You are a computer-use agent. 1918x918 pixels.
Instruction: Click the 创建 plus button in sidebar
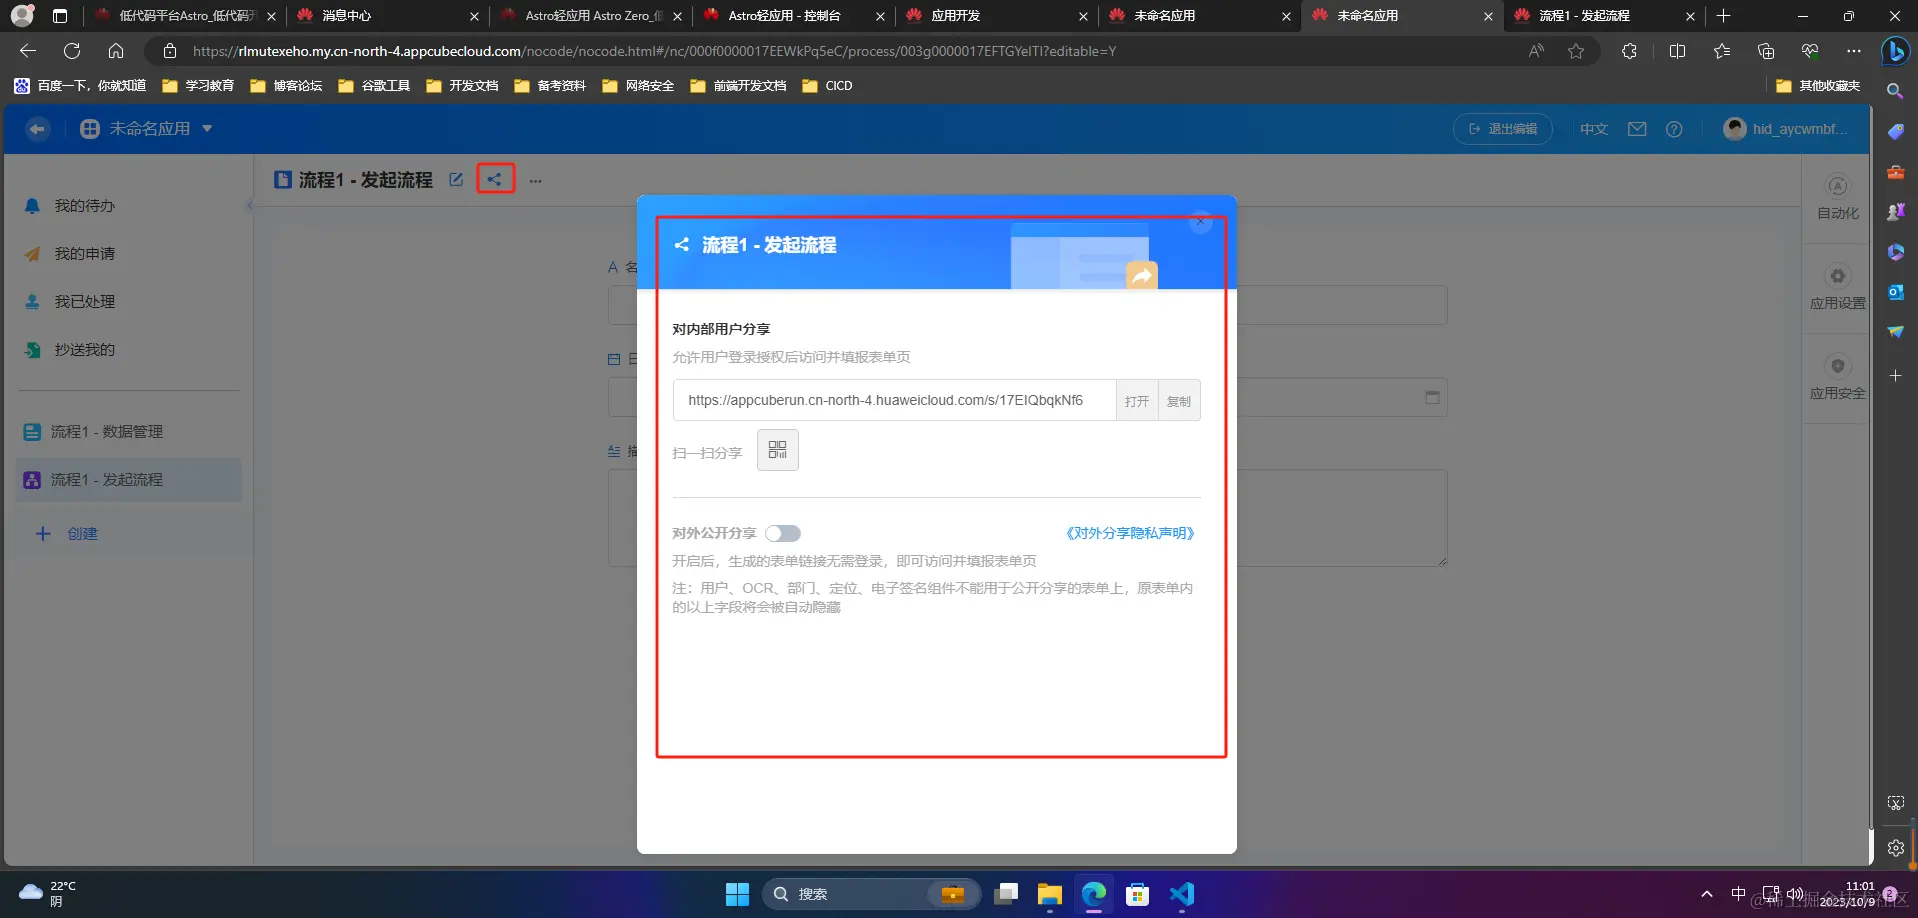67,534
